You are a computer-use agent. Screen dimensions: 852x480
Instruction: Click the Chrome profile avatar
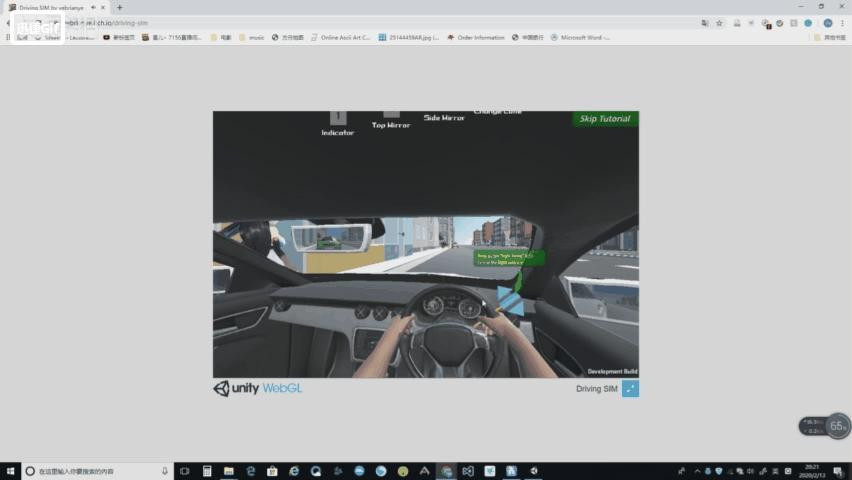(828, 23)
